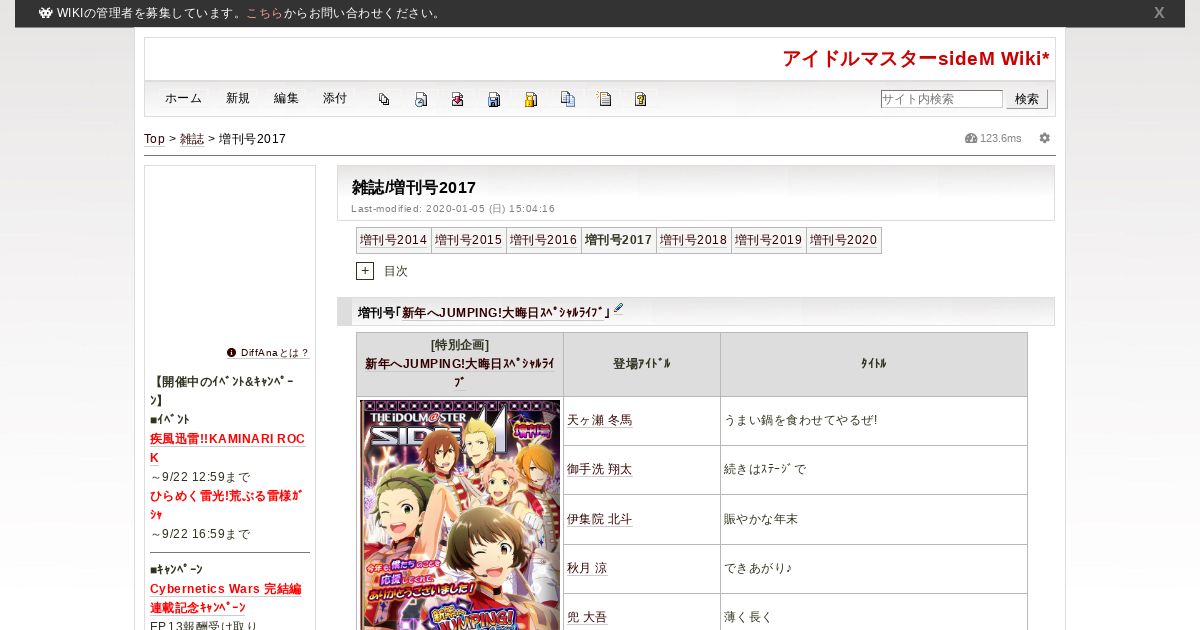Image resolution: width=1200 pixels, height=630 pixels.
Task: Click the title text できあがり♪
Action: tap(758, 568)
